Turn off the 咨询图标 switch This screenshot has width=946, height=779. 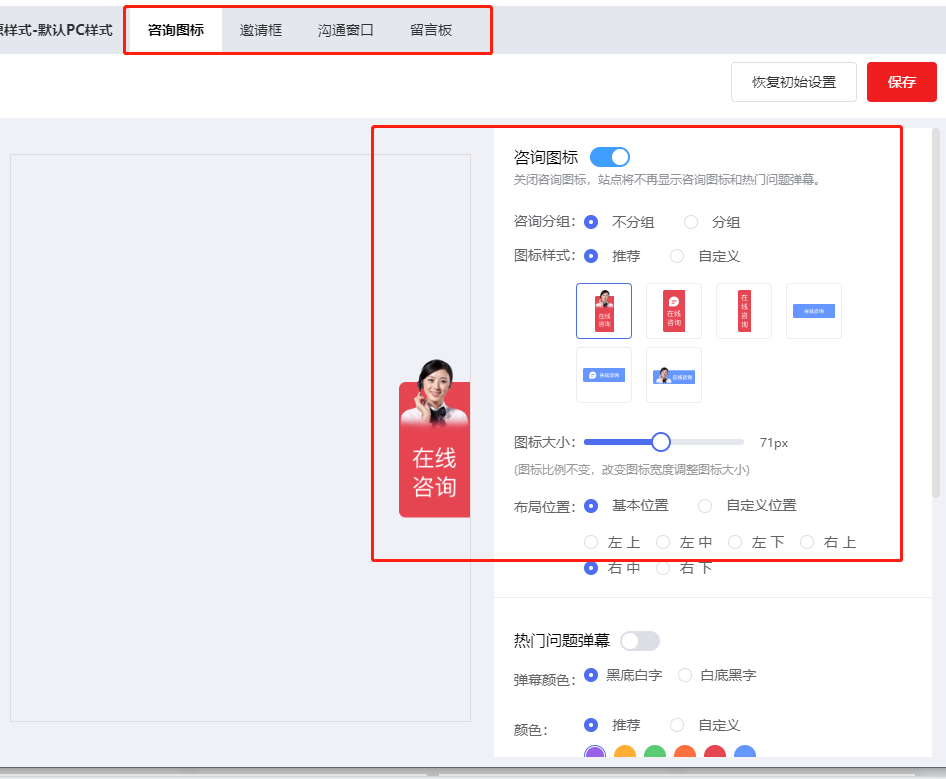pyautogui.click(x=610, y=157)
